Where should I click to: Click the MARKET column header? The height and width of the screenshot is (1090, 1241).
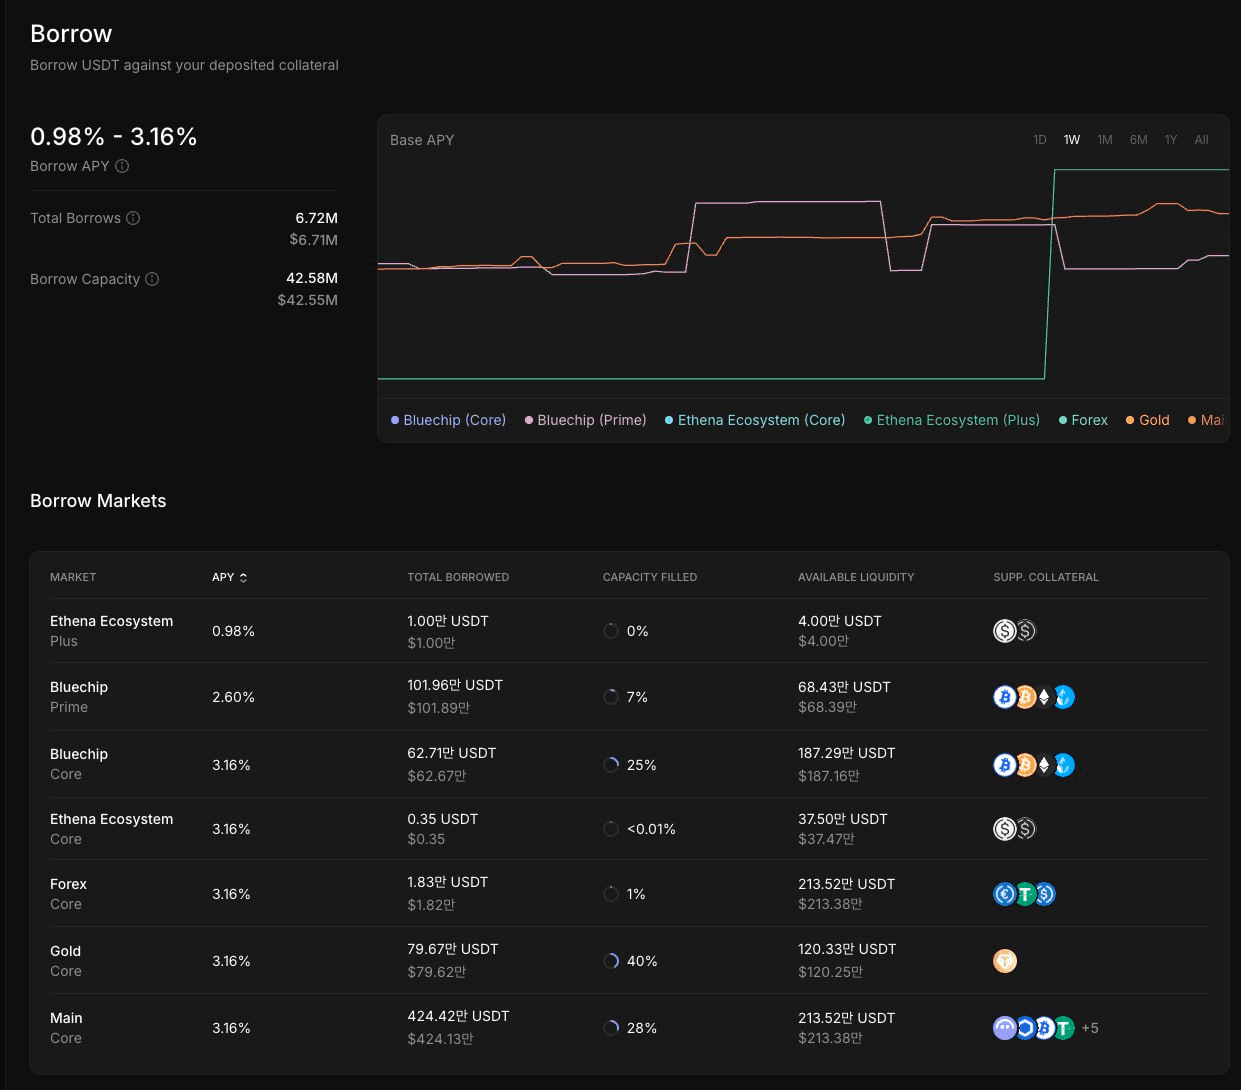coord(73,577)
